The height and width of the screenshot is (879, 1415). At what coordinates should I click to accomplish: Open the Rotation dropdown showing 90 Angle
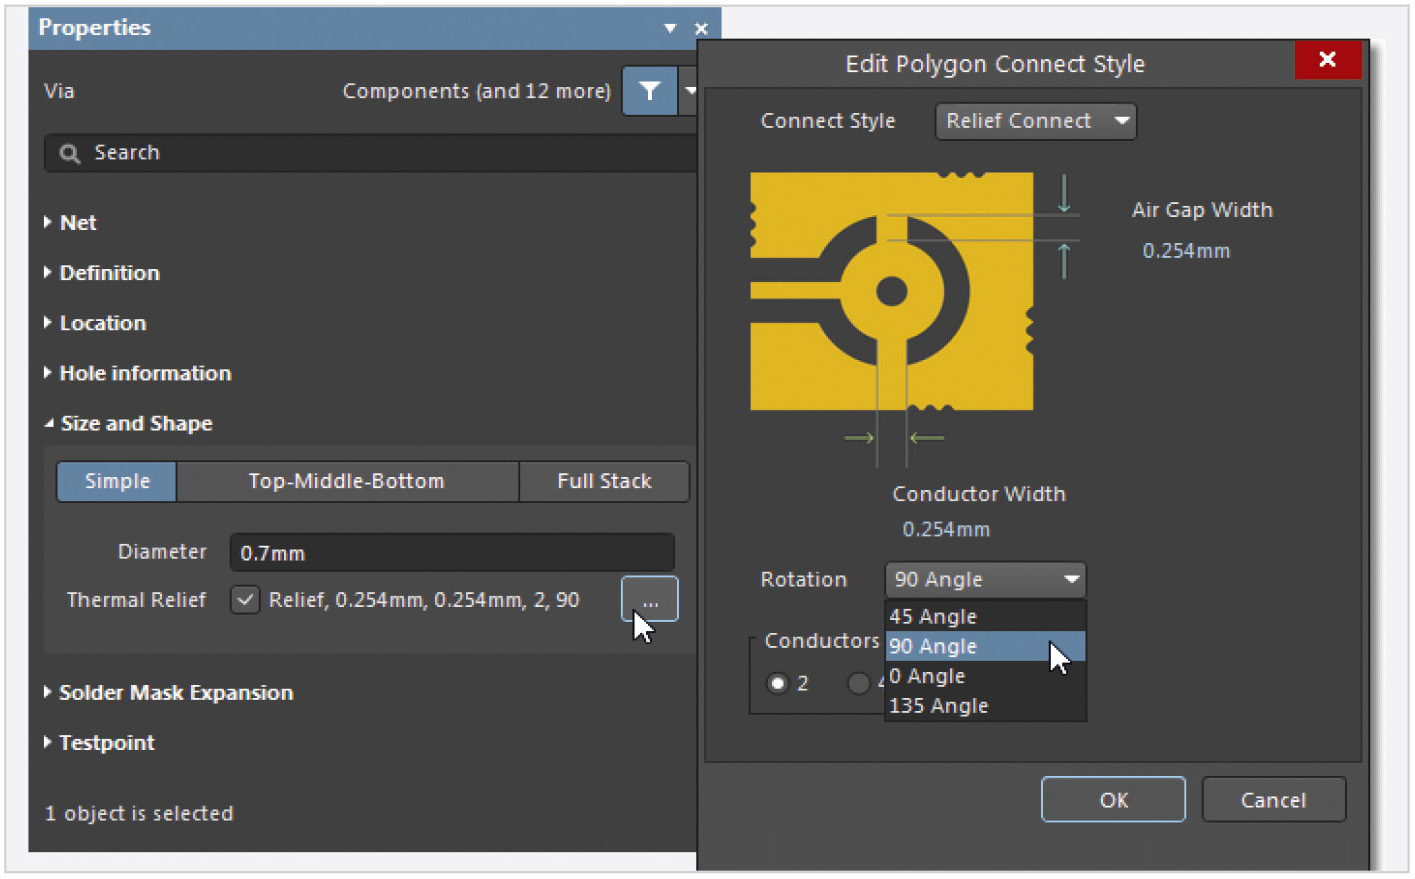pyautogui.click(x=985, y=579)
